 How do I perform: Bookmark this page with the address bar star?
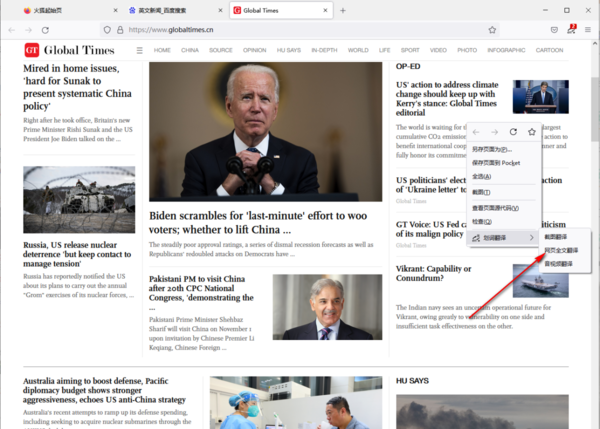click(x=492, y=30)
